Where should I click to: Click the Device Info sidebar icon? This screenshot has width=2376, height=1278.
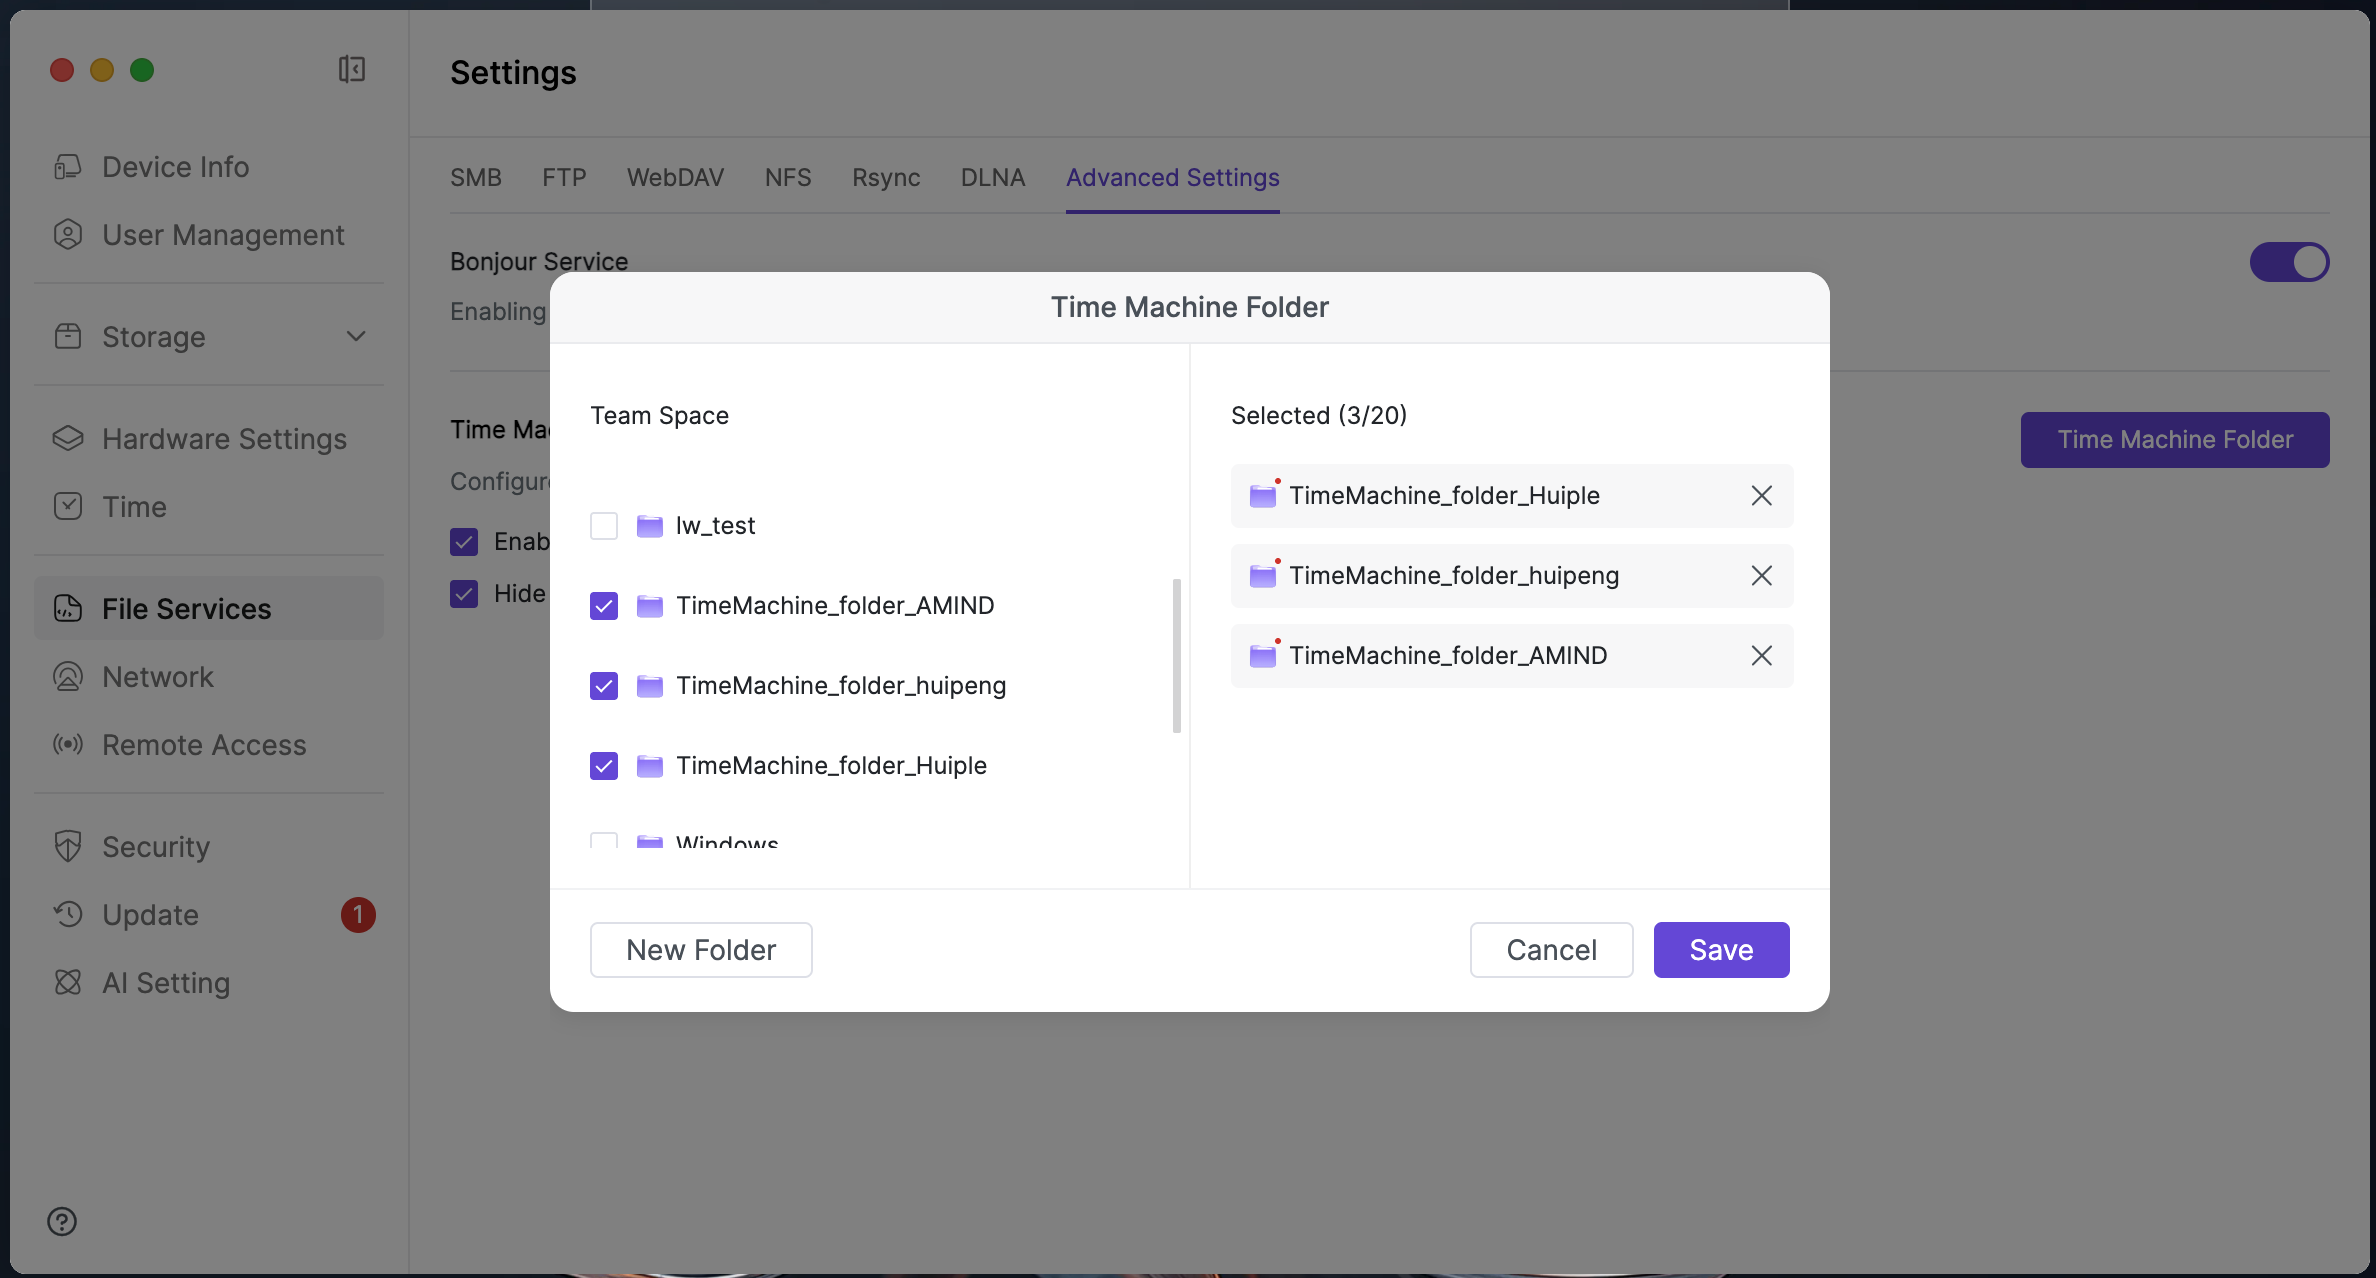pyautogui.click(x=68, y=167)
